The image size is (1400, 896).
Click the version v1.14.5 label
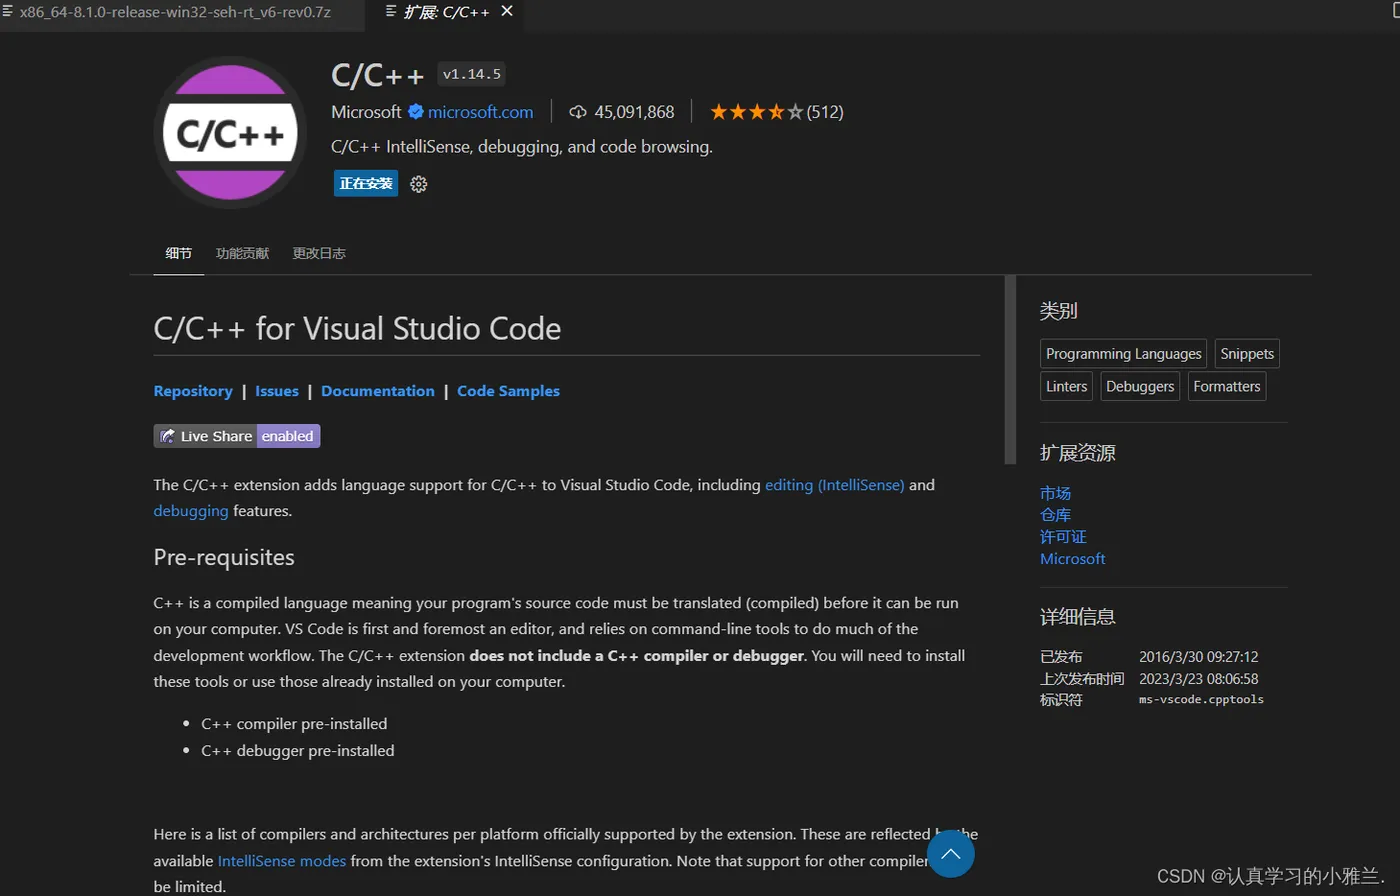click(x=472, y=74)
